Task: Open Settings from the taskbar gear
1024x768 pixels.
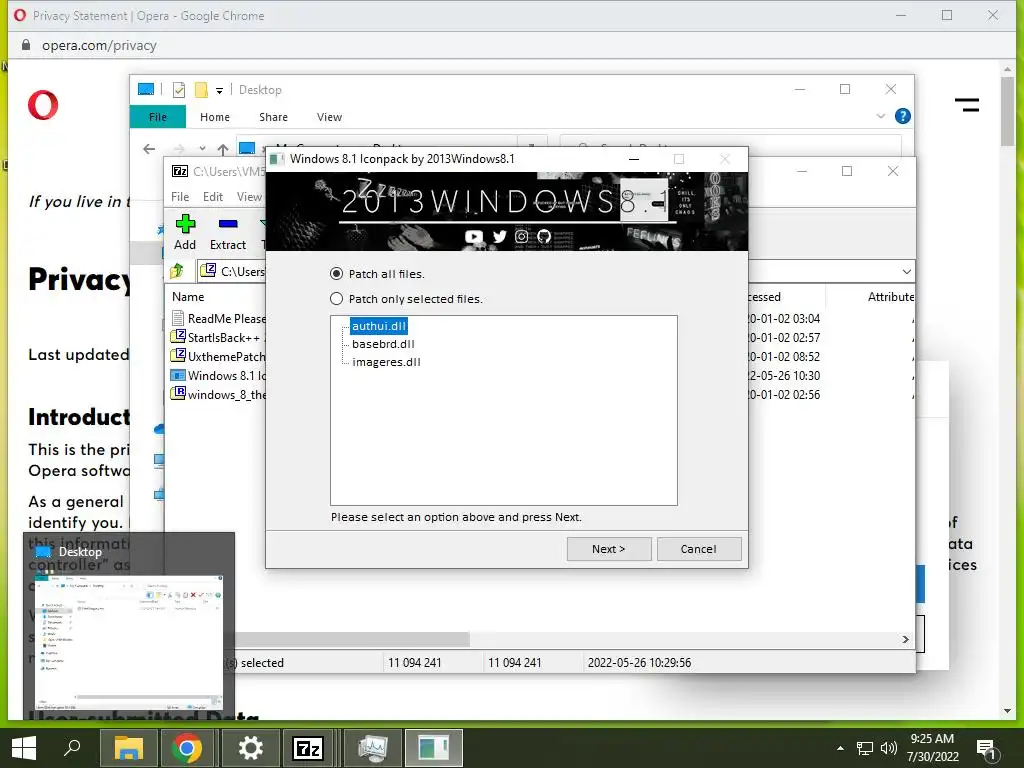Action: coord(250,748)
